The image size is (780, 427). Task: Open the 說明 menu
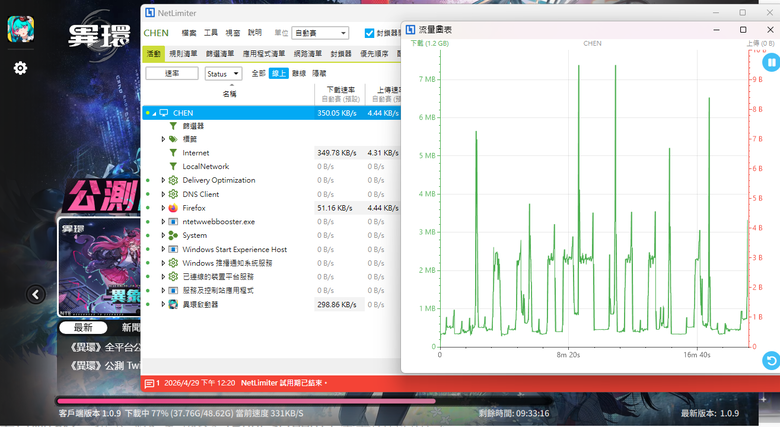click(255, 33)
